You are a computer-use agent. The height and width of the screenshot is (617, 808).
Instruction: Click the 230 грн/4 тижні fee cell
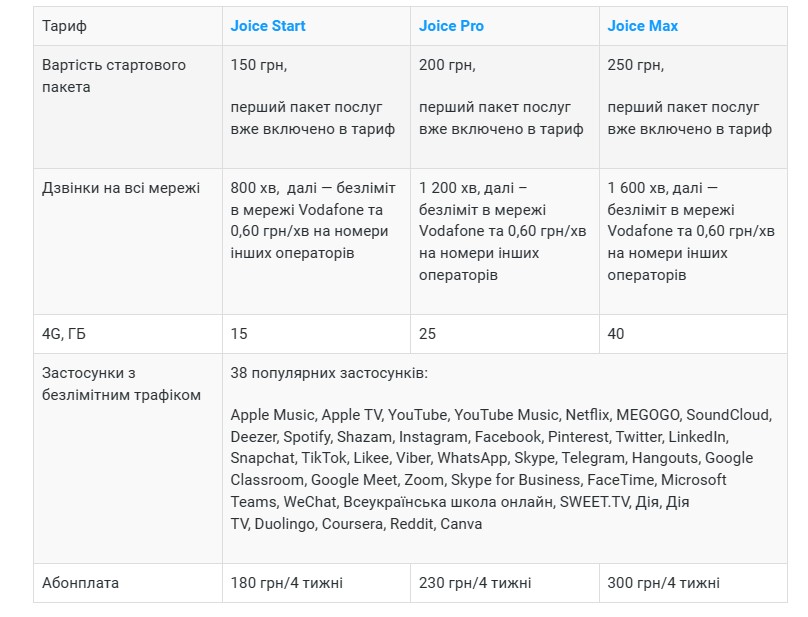pos(505,583)
